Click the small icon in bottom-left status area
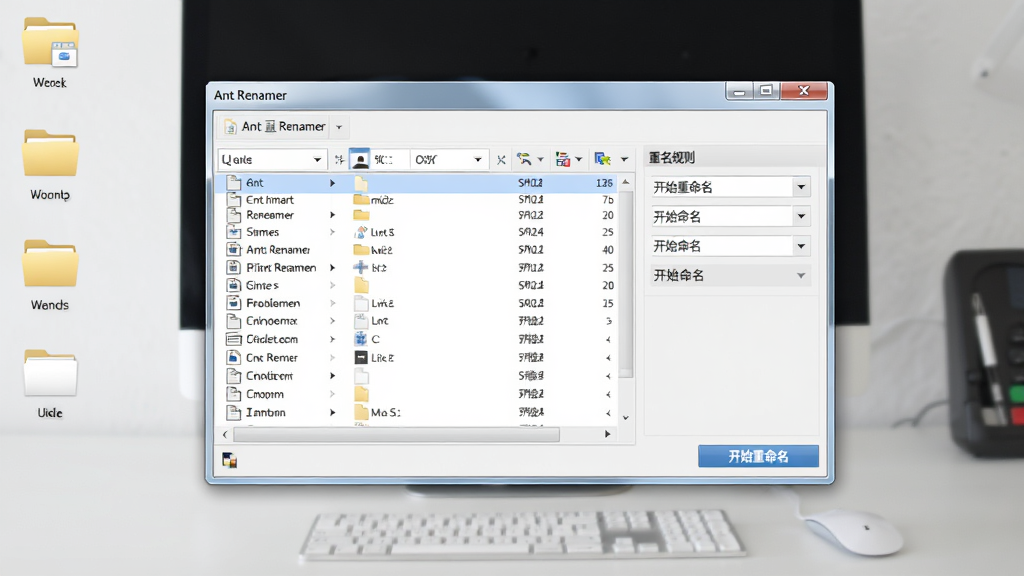 click(x=229, y=460)
